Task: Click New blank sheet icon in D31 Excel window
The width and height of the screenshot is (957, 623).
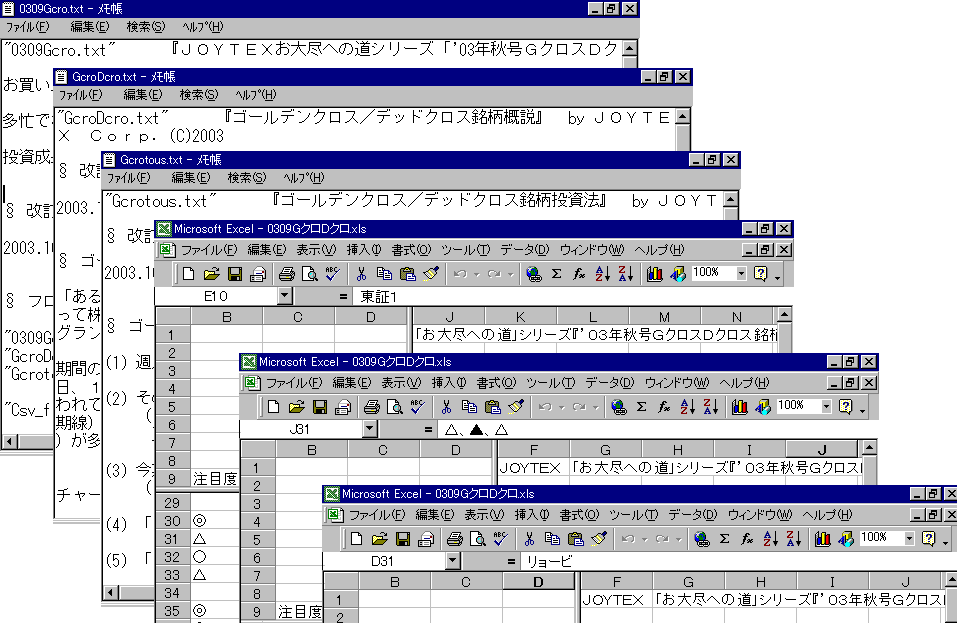Action: pos(356,539)
